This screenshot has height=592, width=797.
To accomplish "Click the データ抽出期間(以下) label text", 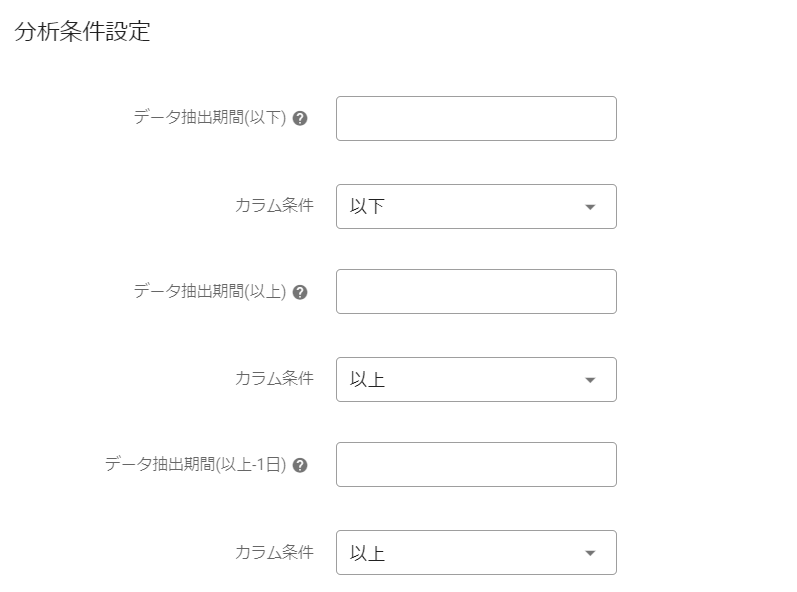I will (x=210, y=119).
